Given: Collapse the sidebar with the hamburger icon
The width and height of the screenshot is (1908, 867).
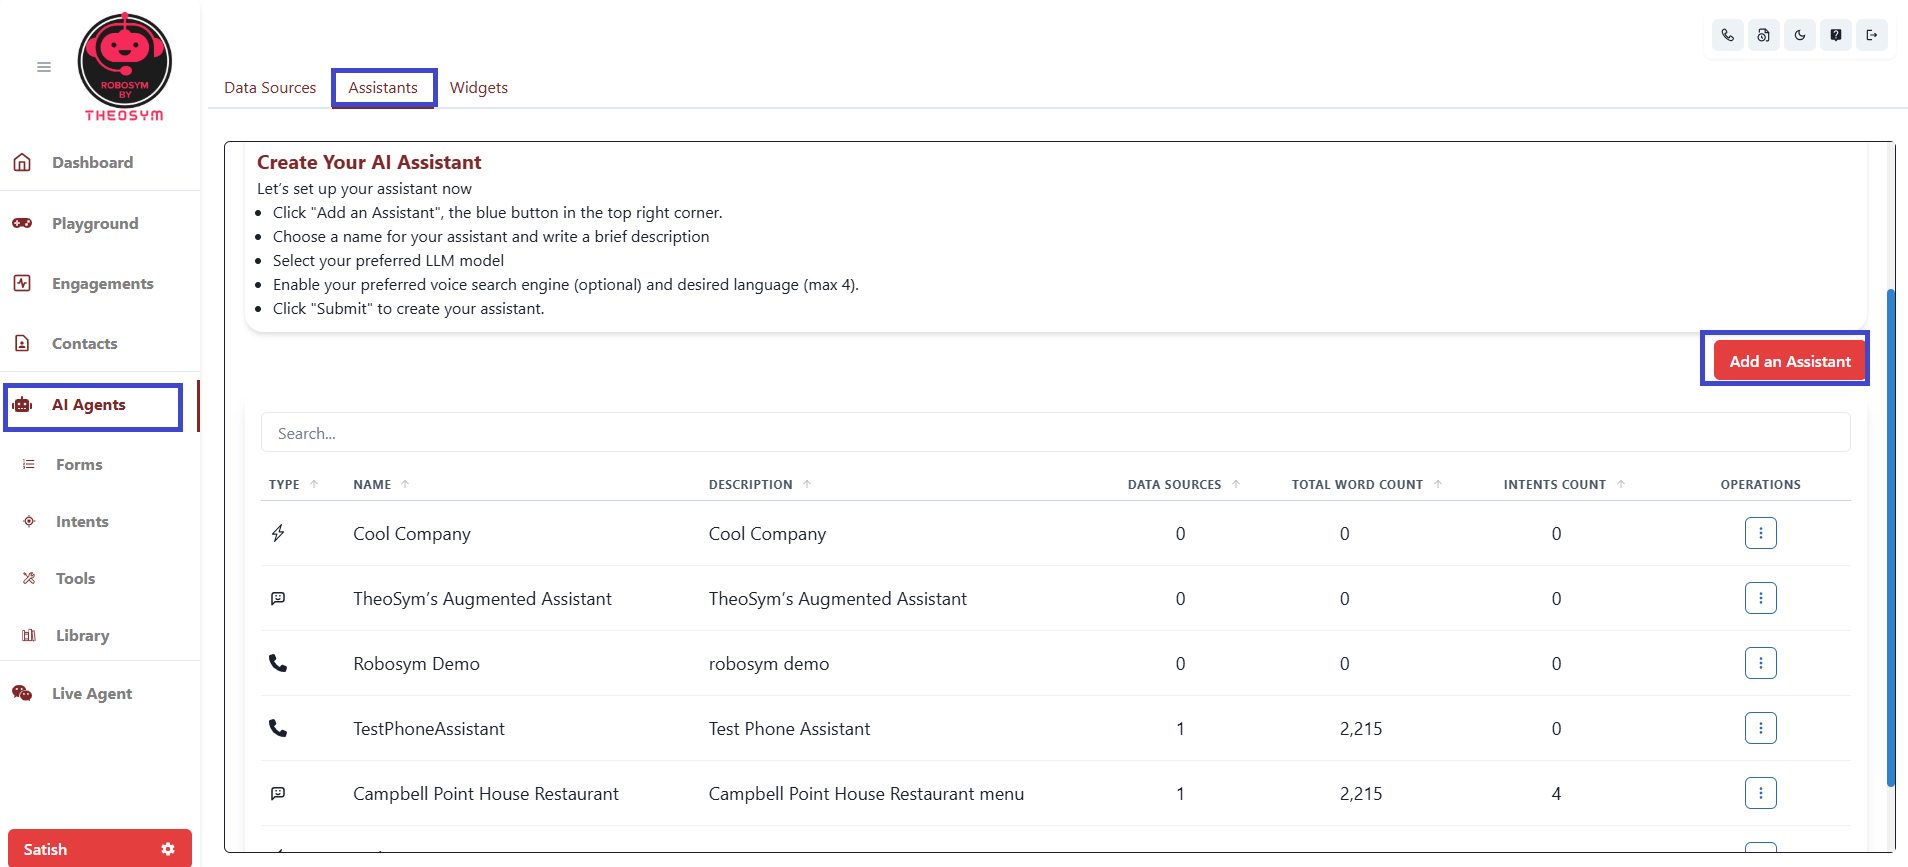Looking at the screenshot, I should (x=44, y=67).
